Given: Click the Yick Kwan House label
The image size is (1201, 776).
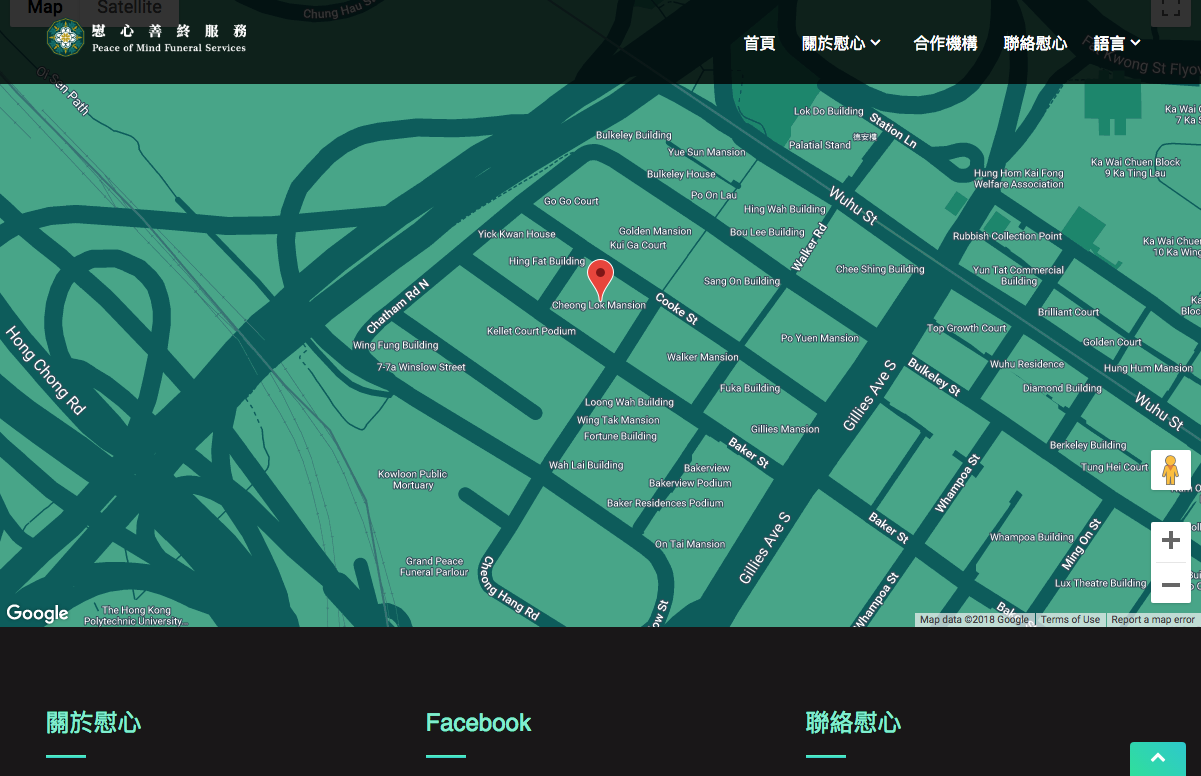Looking at the screenshot, I should (x=517, y=234).
